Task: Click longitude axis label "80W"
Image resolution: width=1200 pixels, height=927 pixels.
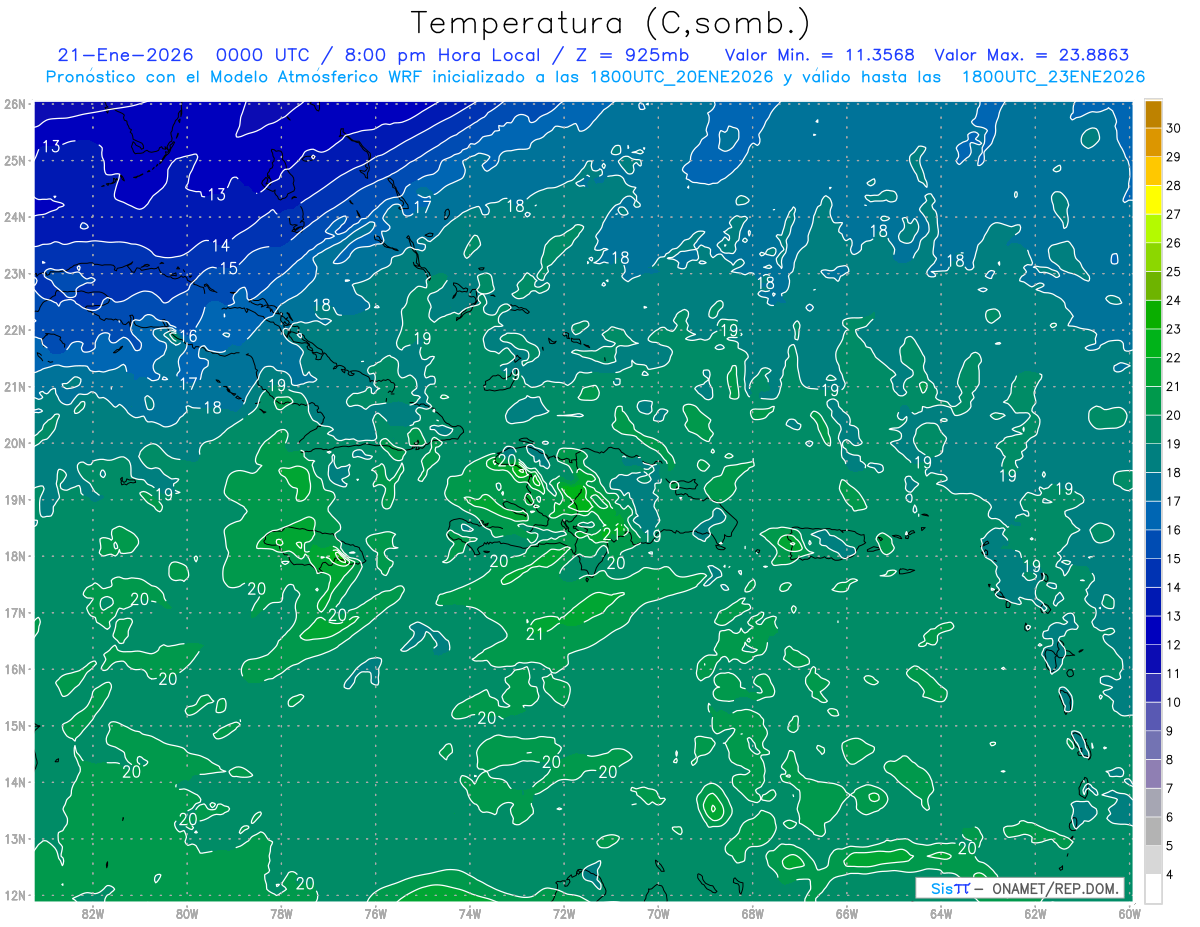Action: click(186, 913)
